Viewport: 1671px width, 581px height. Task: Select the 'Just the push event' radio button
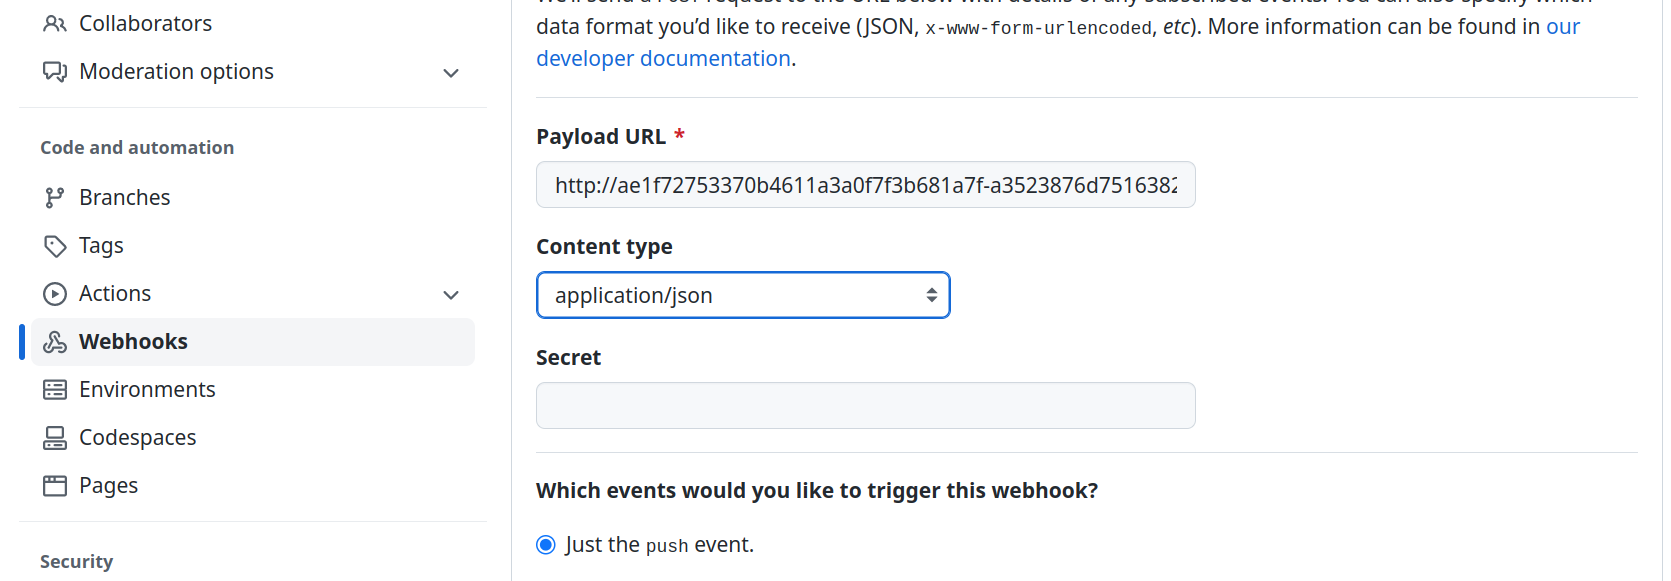545,544
